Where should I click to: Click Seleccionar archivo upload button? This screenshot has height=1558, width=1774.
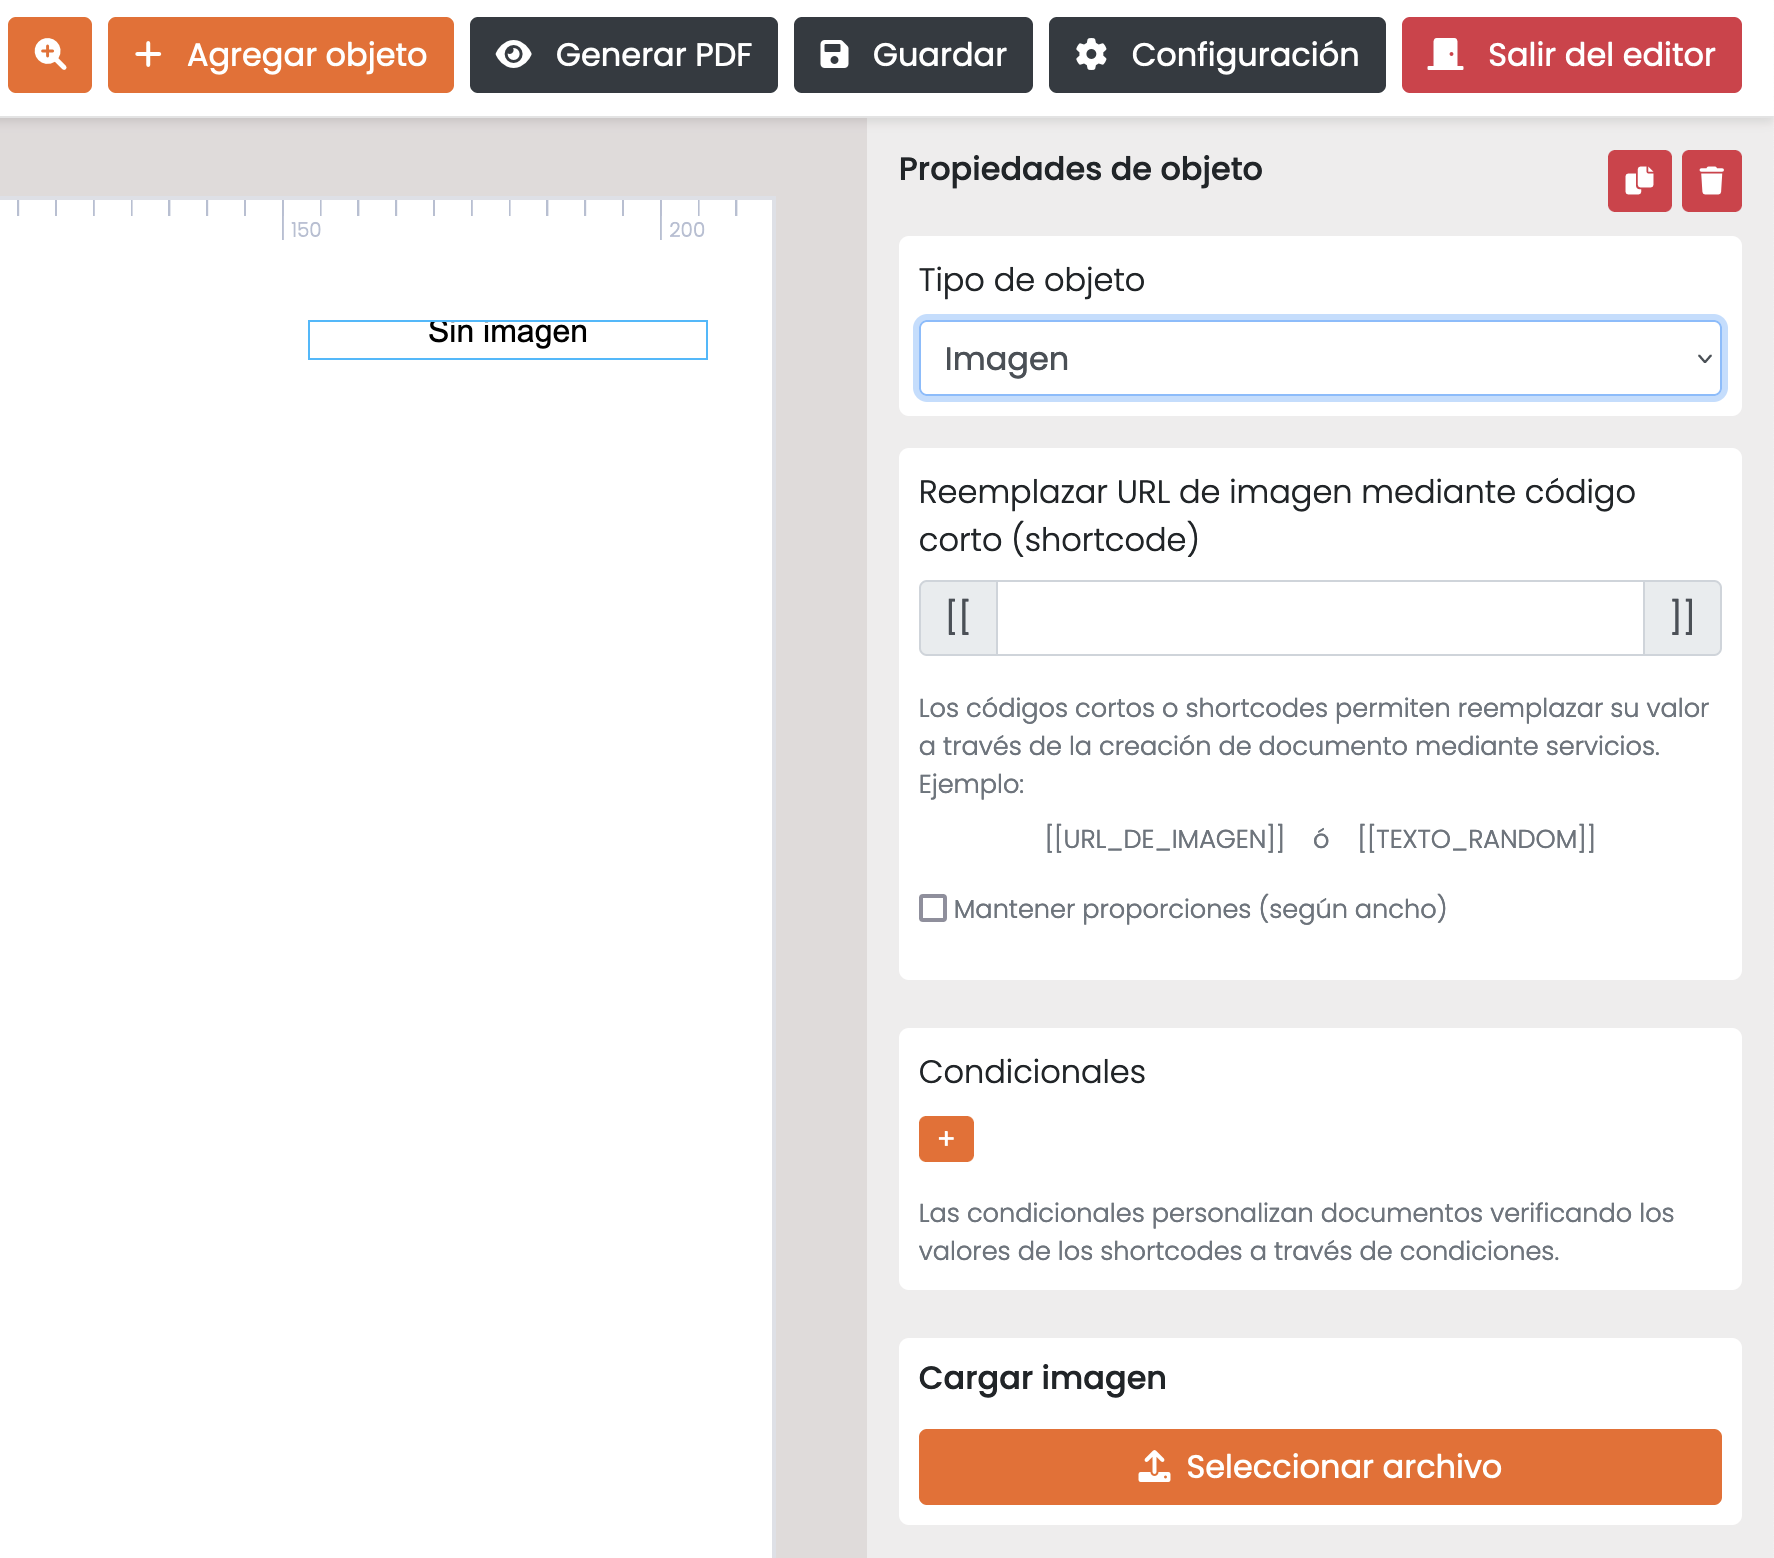[1320, 1467]
